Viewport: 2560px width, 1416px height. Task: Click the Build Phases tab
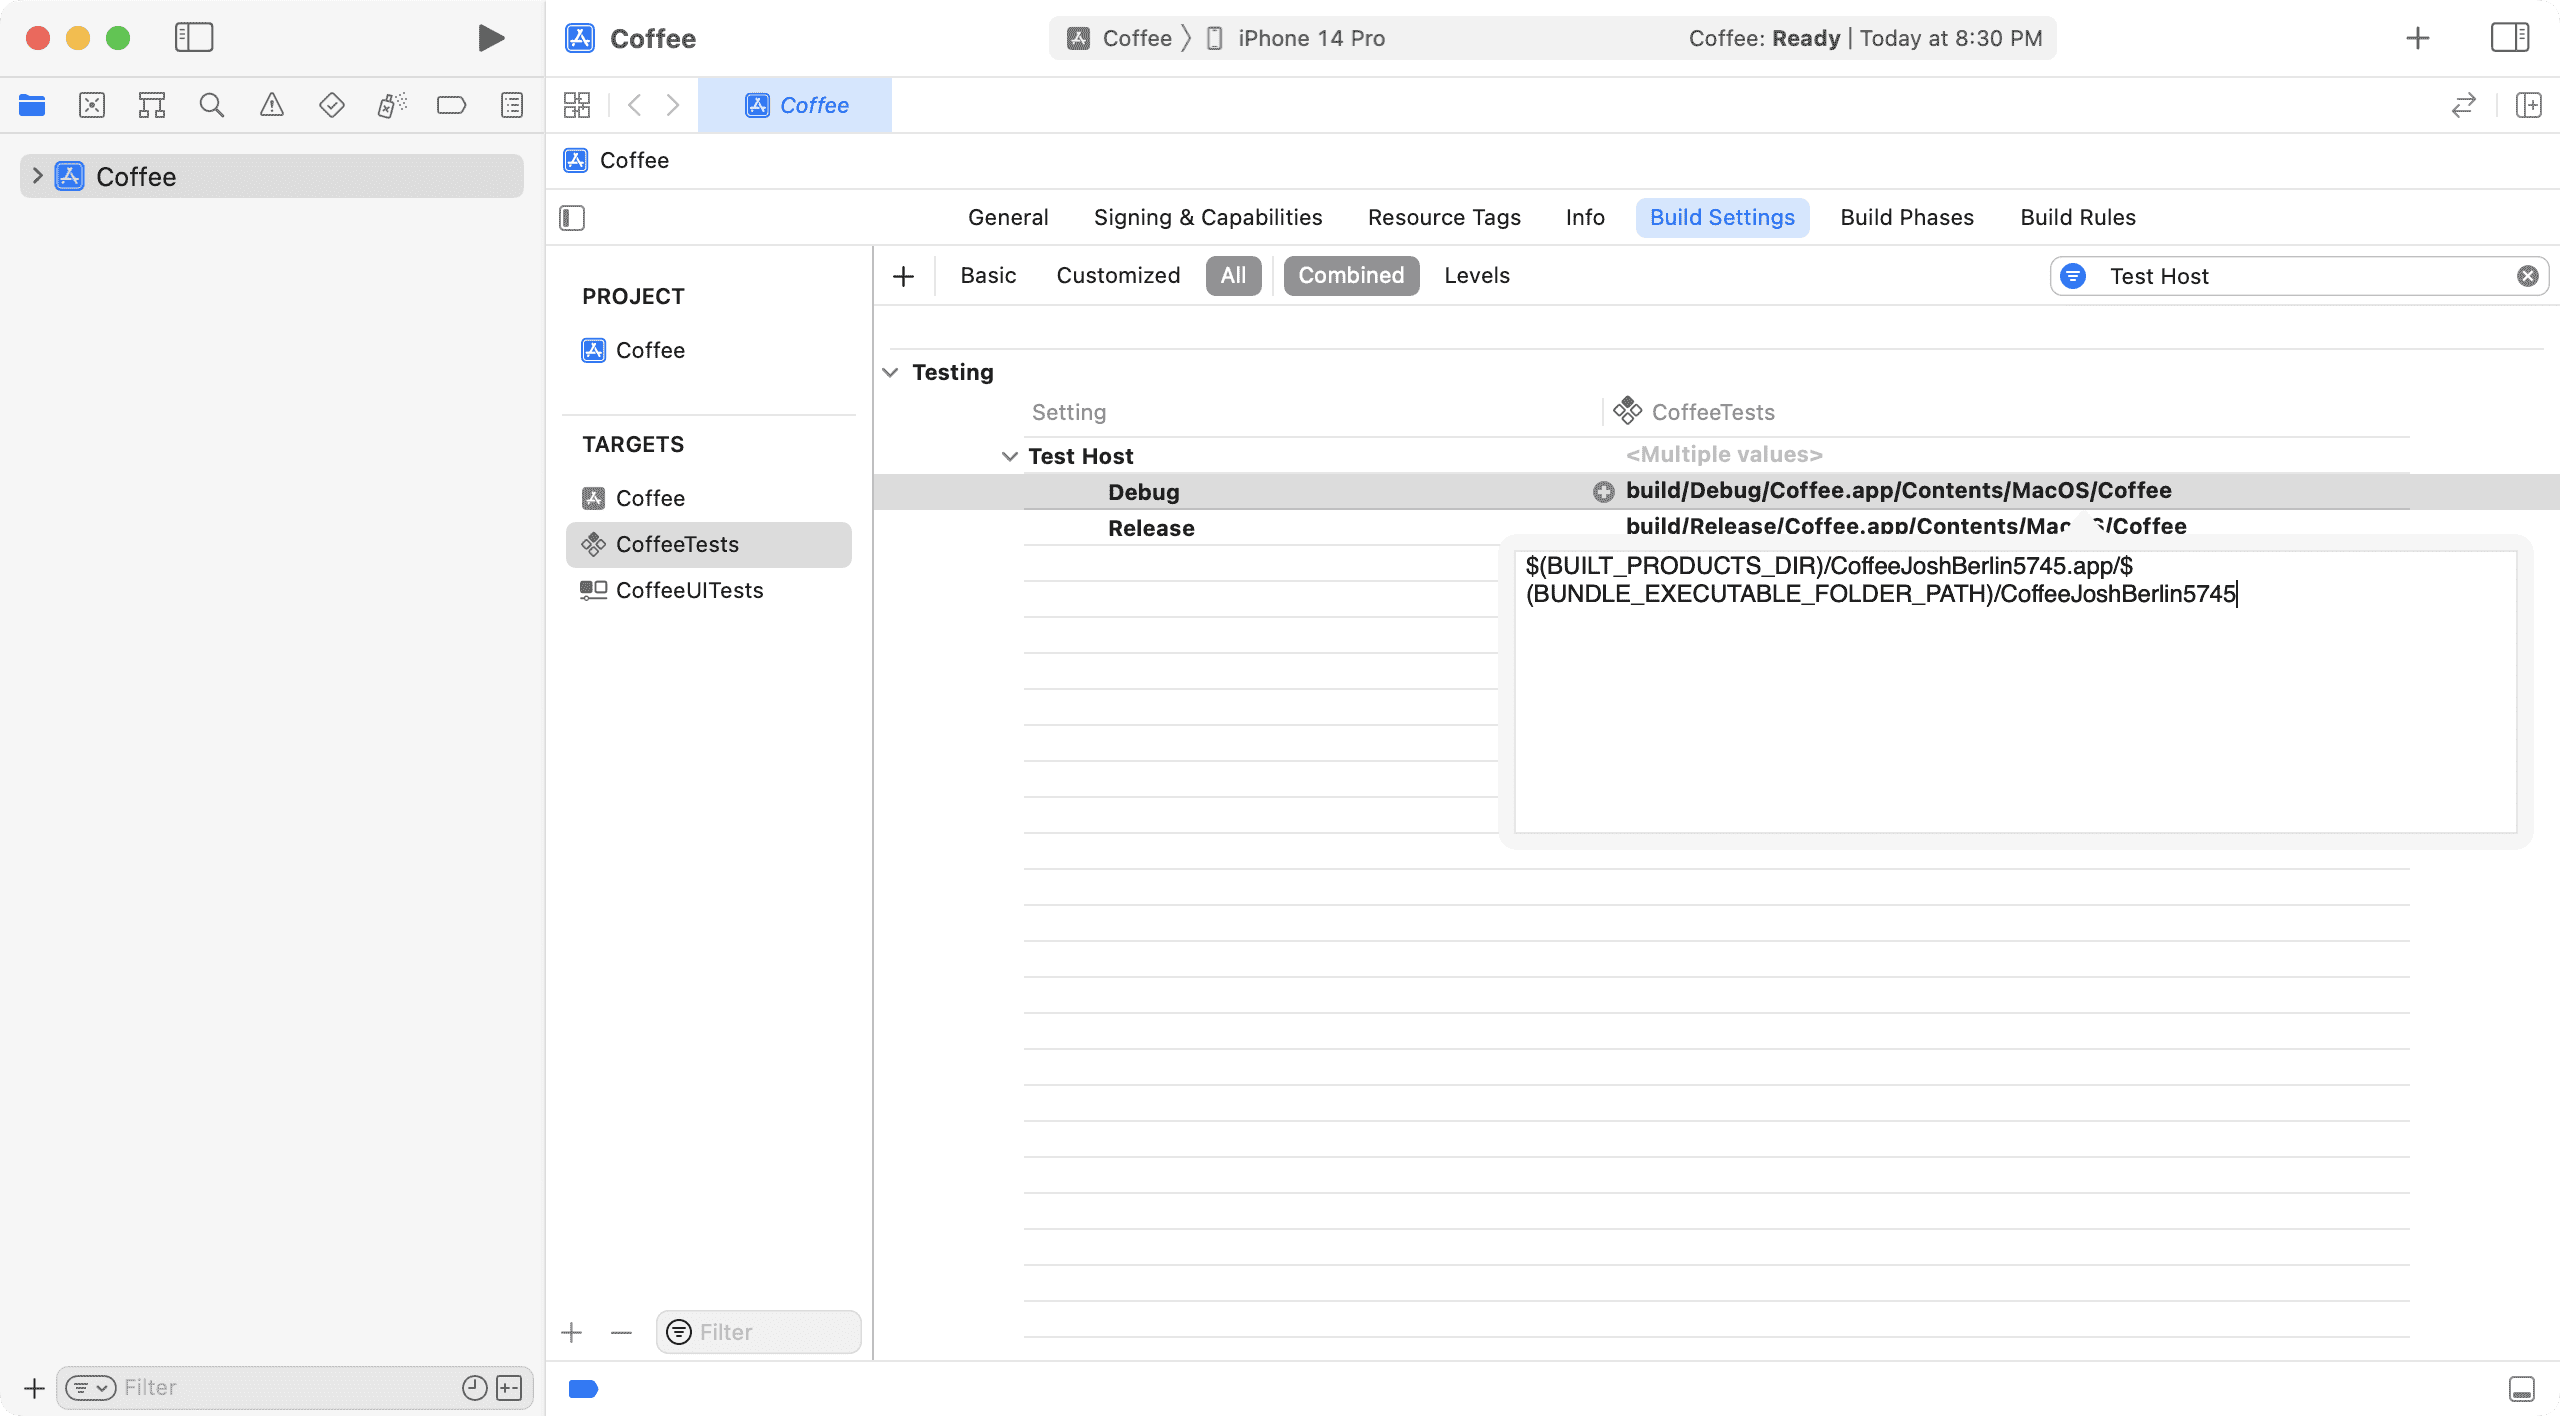1906,216
